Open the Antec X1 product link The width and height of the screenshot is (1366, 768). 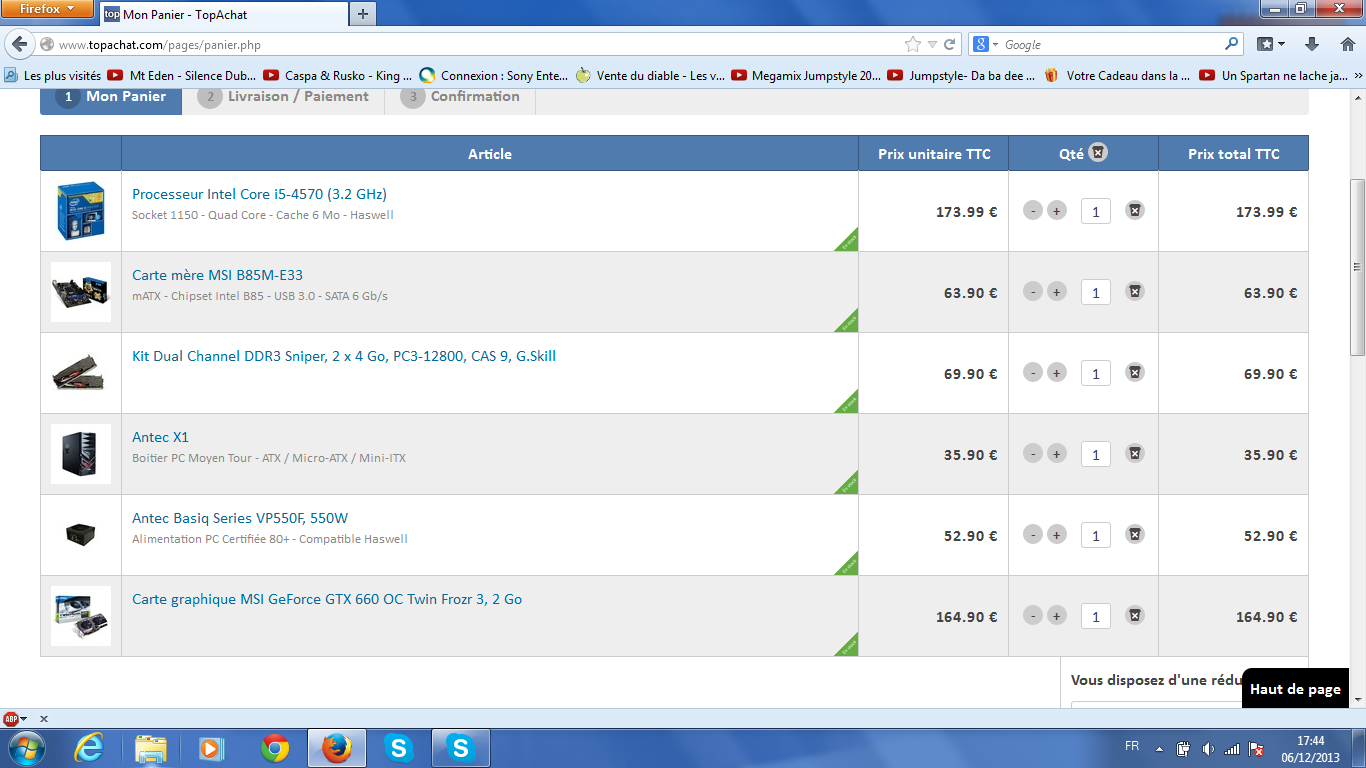(160, 437)
